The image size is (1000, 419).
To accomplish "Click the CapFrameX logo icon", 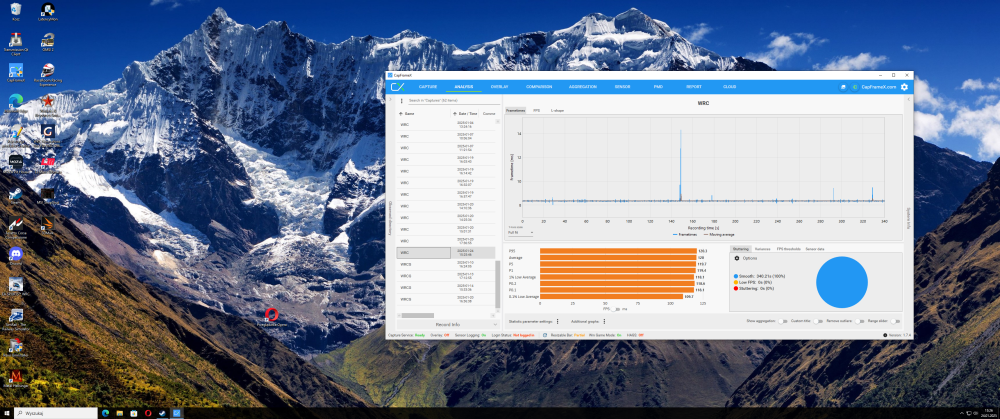I will (x=398, y=87).
